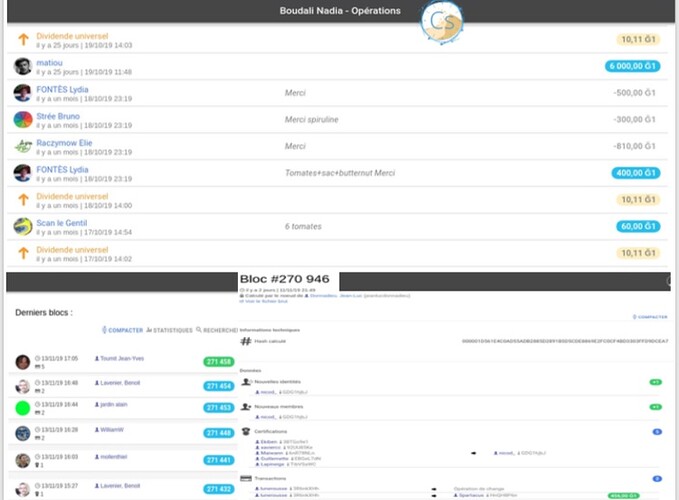Open block 271 453 badge
The height and width of the screenshot is (500, 679).
219,408
